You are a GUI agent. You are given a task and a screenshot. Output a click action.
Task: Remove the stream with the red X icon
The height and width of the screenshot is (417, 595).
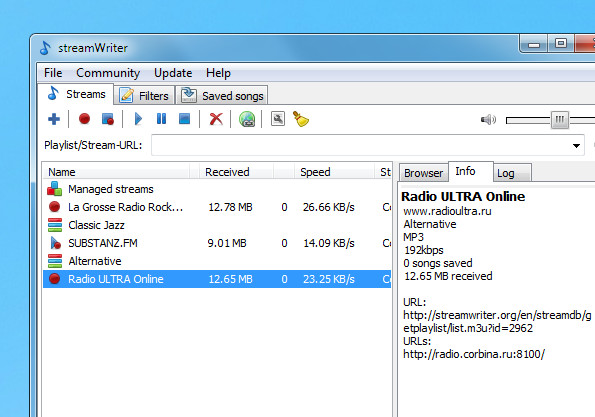[x=216, y=119]
